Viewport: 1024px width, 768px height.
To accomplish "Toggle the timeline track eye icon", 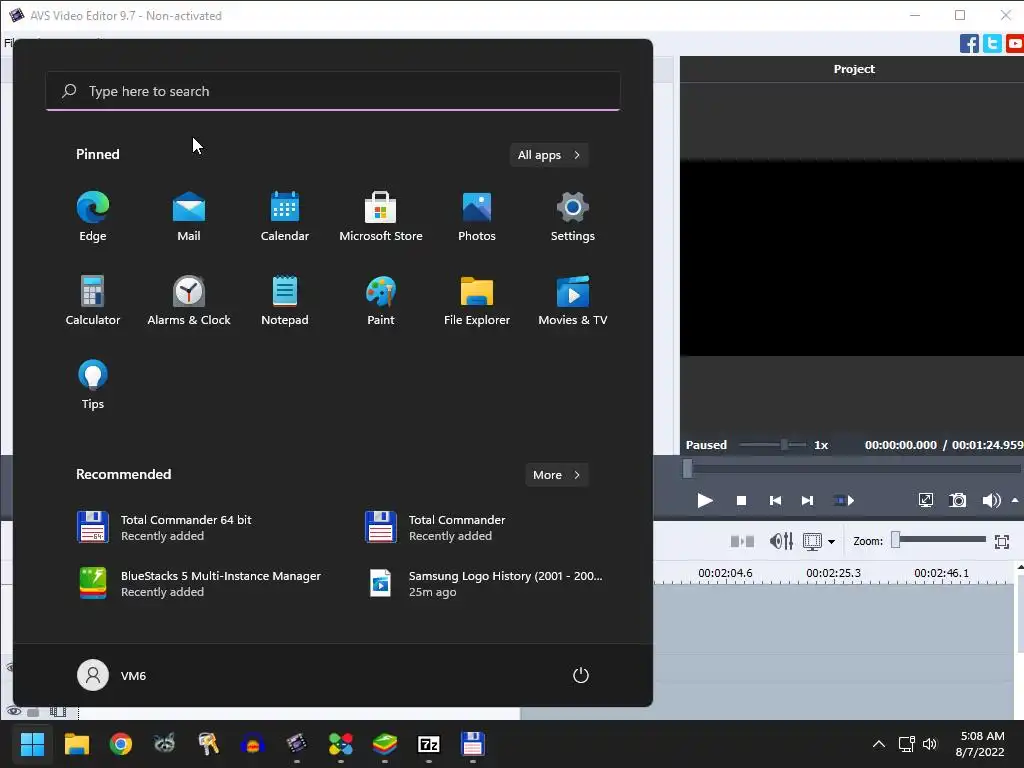I will coord(14,711).
